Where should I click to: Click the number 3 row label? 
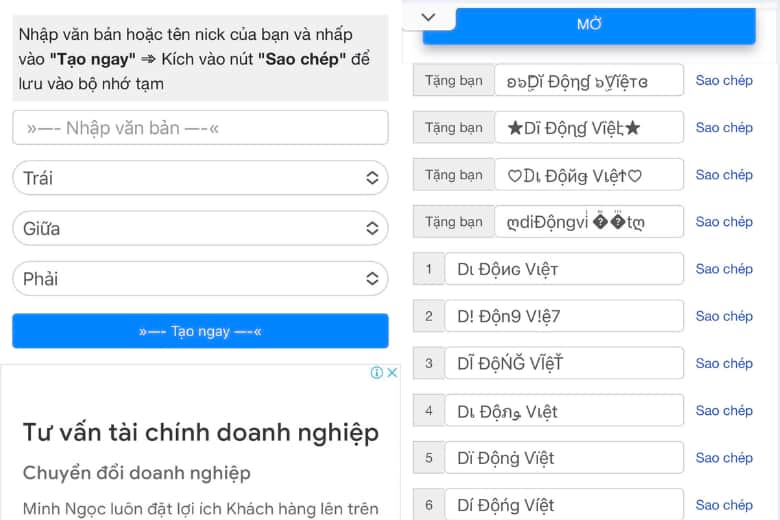[429, 363]
